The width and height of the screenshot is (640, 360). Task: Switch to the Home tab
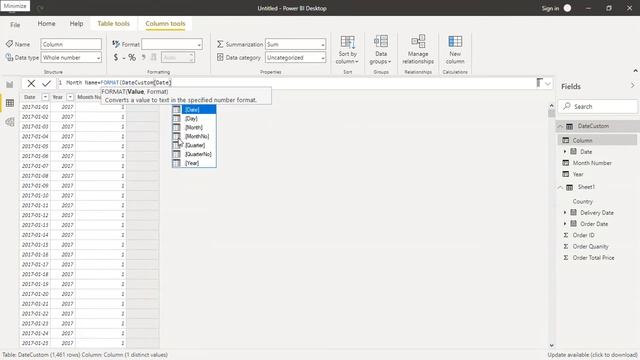click(x=47, y=24)
